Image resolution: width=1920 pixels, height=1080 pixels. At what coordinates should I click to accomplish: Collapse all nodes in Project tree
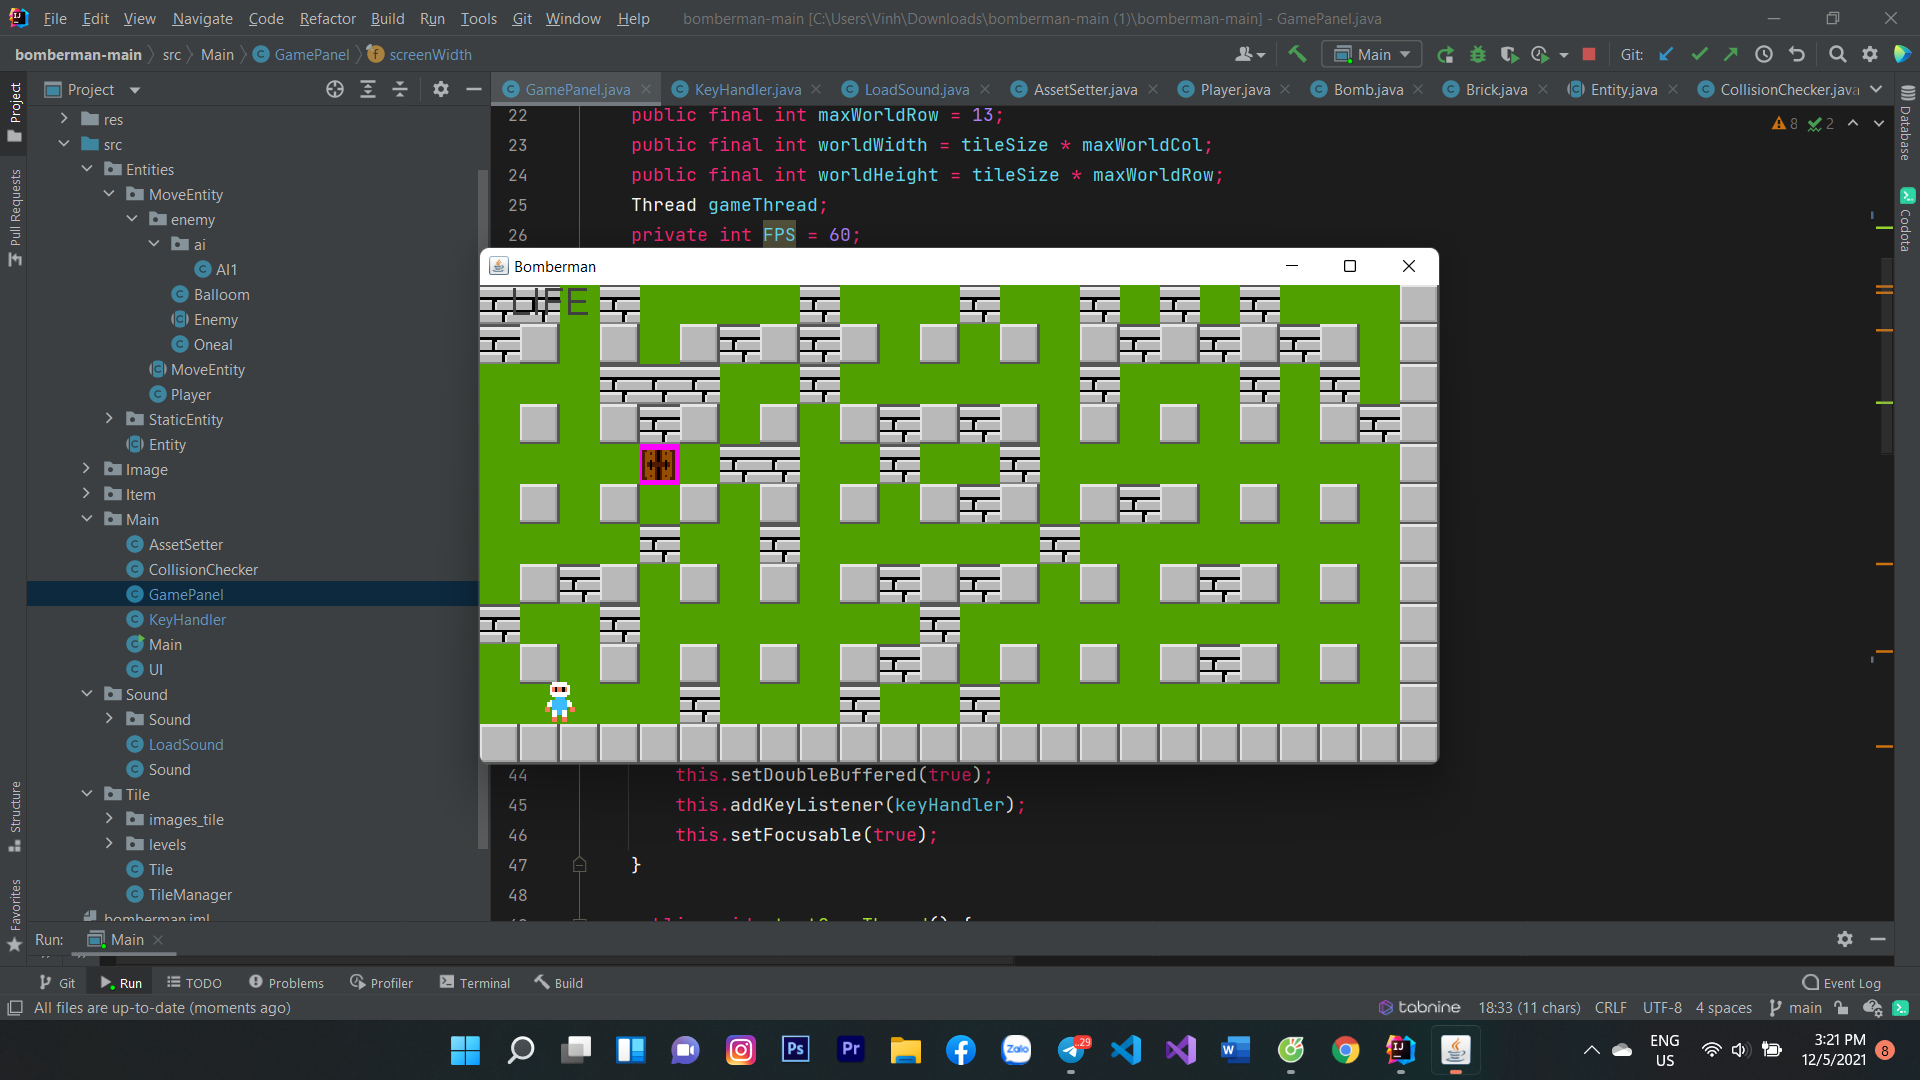pos(399,89)
